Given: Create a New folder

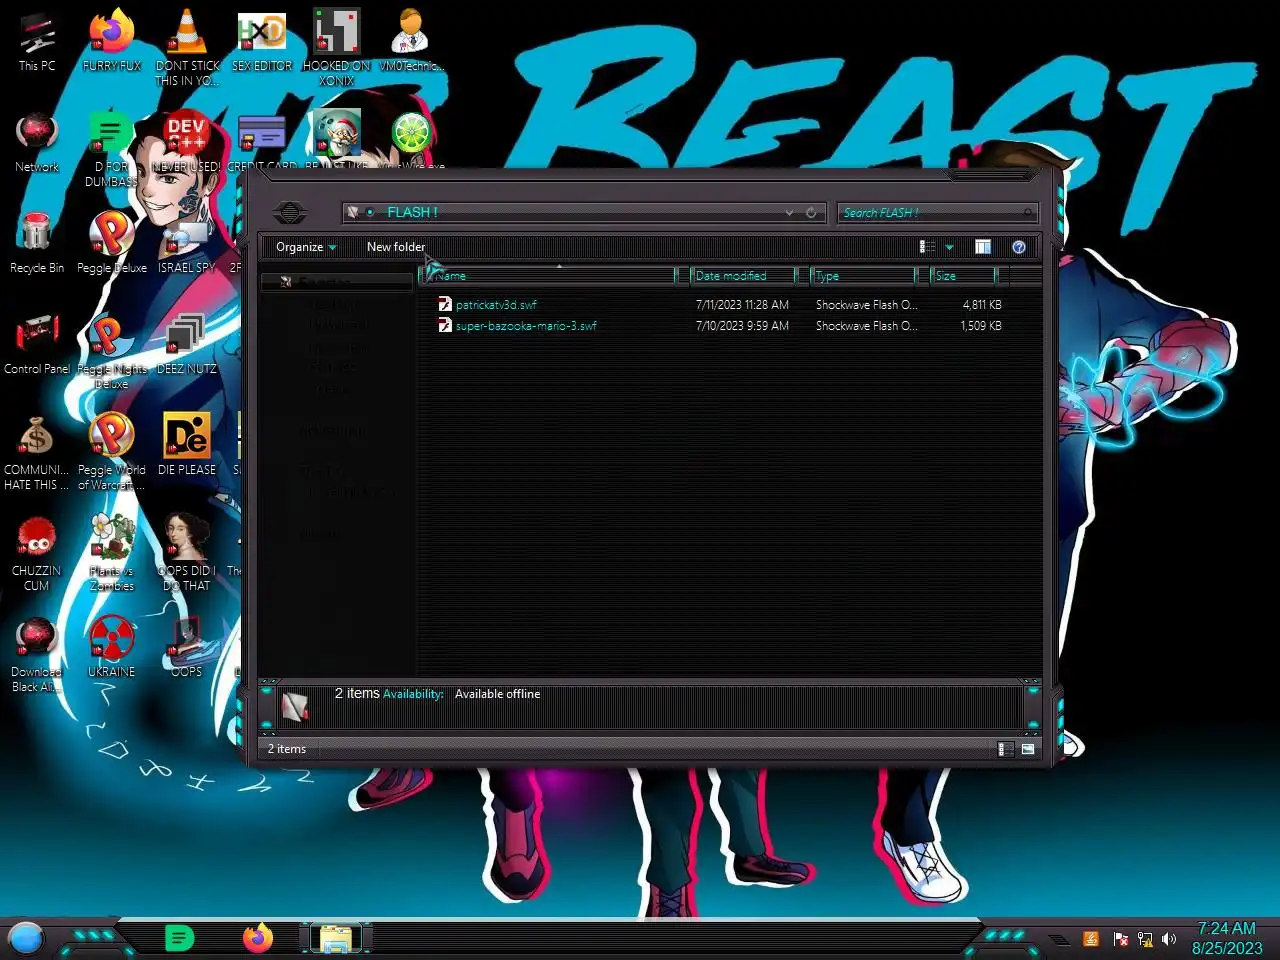Looking at the screenshot, I should point(396,247).
